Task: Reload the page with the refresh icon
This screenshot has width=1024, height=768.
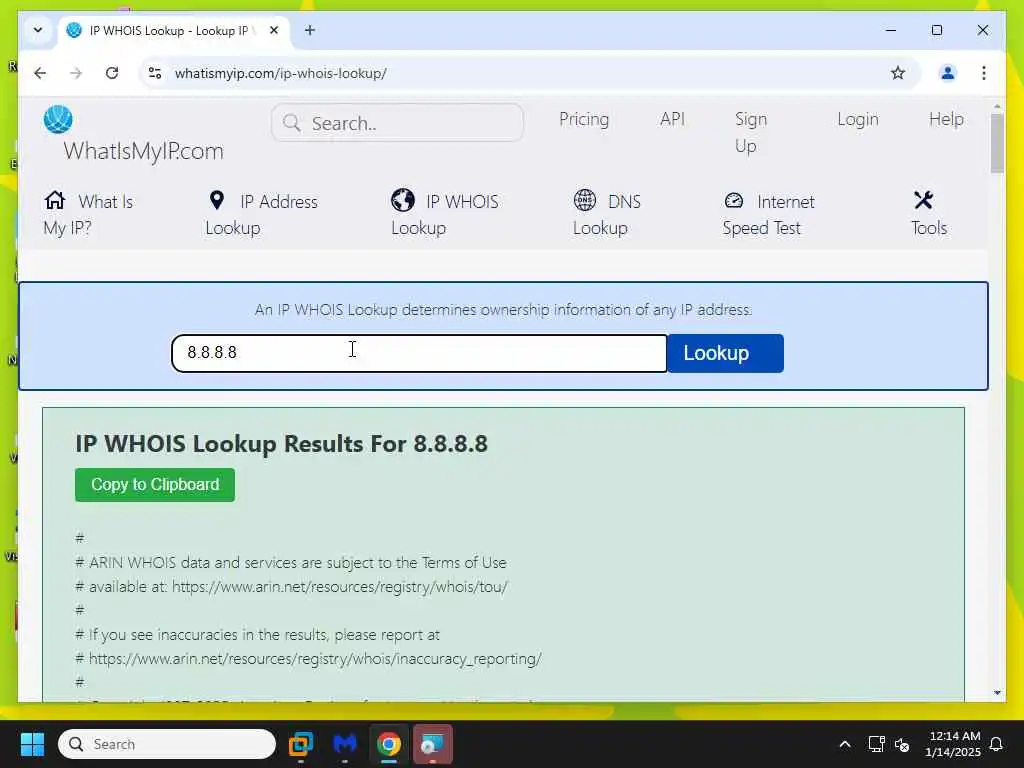Action: tap(112, 73)
